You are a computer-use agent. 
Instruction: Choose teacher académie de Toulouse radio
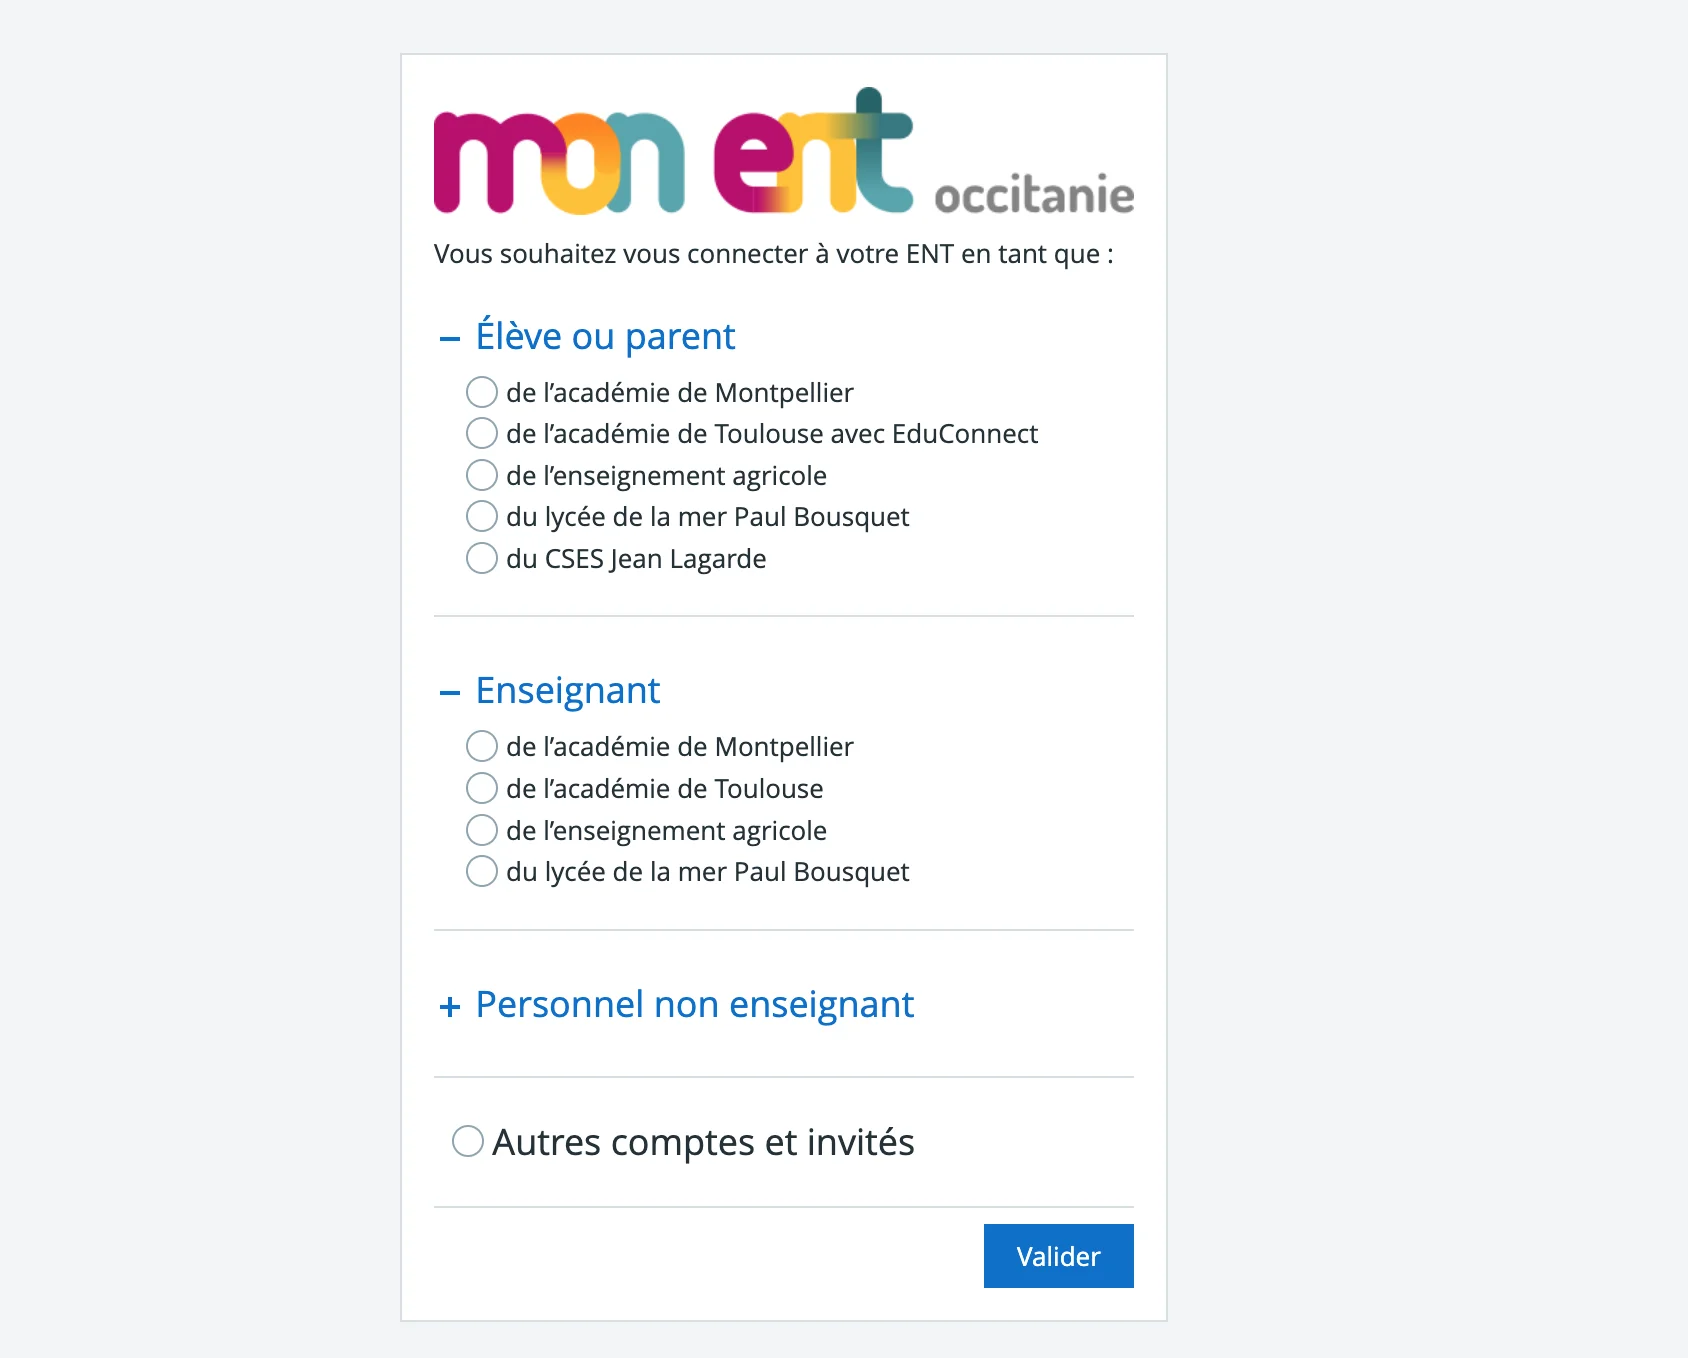(x=482, y=788)
